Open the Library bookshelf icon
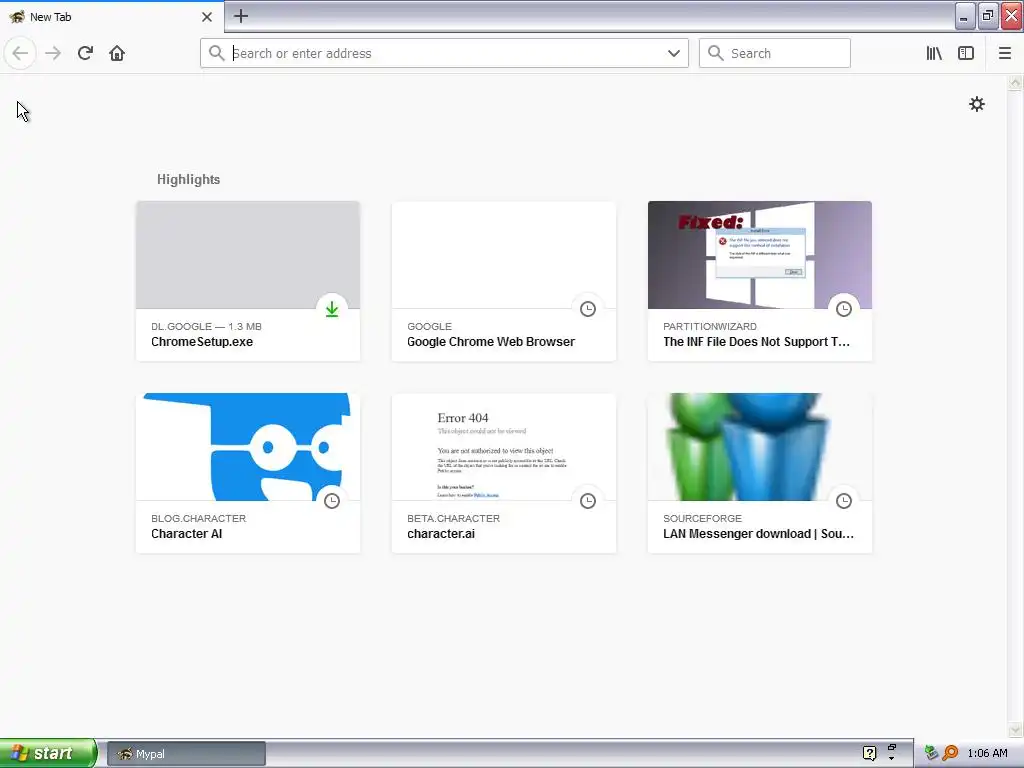This screenshot has height=768, width=1024. 934,53
